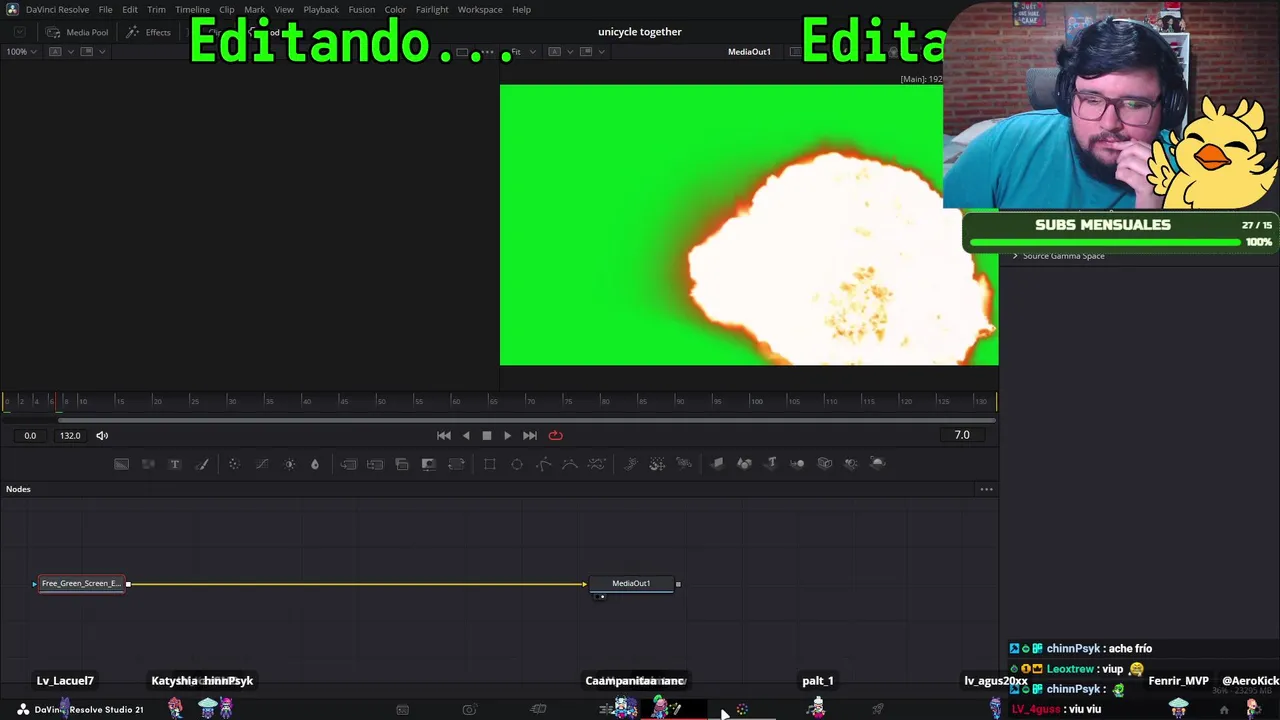Viewport: 1280px width, 720px height.
Task: Open the Playback menu
Action: coord(321,10)
